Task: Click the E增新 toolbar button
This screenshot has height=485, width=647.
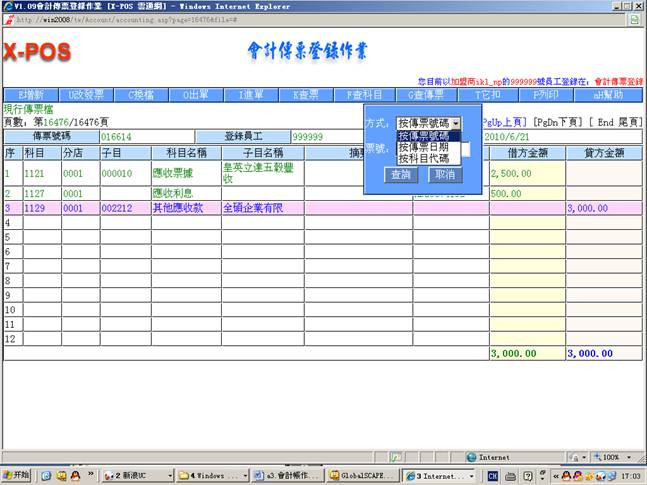Action: tap(33, 95)
